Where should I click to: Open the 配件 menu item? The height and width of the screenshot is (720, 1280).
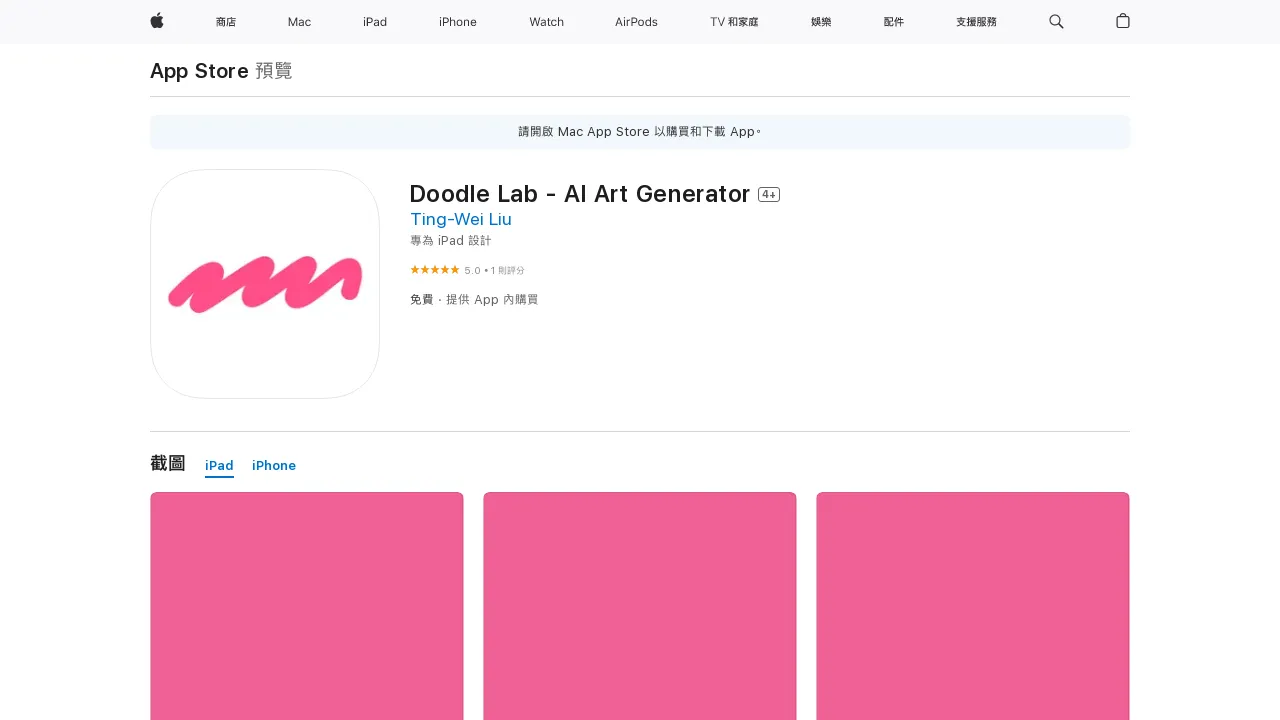894,22
